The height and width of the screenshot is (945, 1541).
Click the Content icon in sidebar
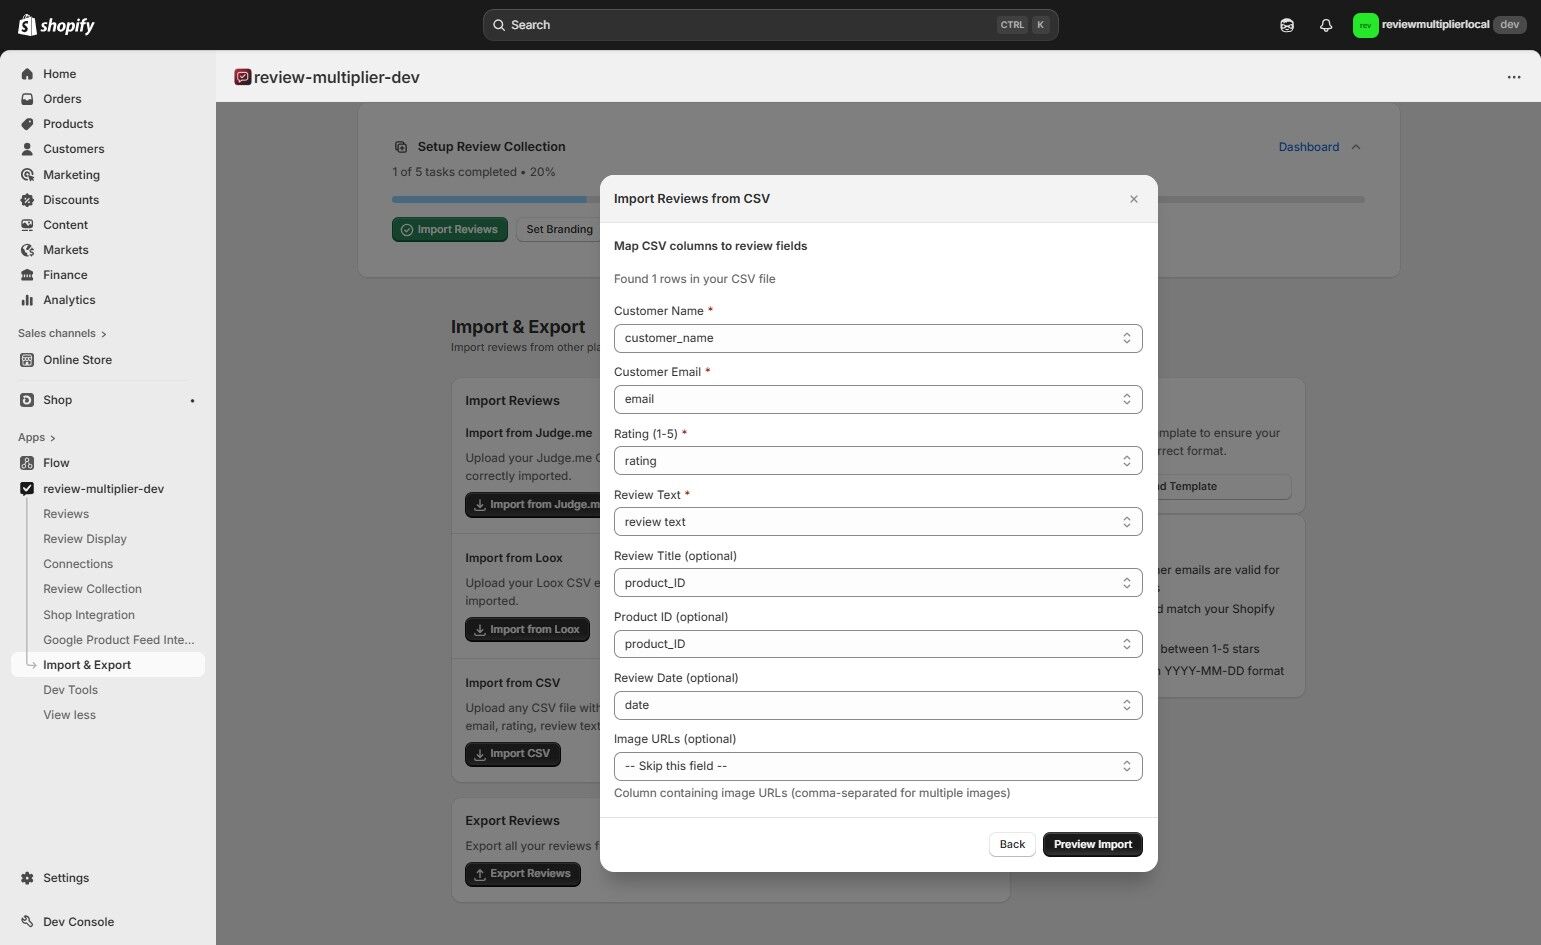[x=27, y=225]
